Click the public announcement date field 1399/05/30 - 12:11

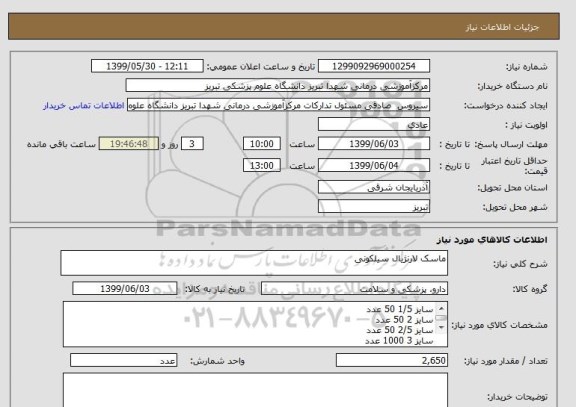(x=147, y=66)
